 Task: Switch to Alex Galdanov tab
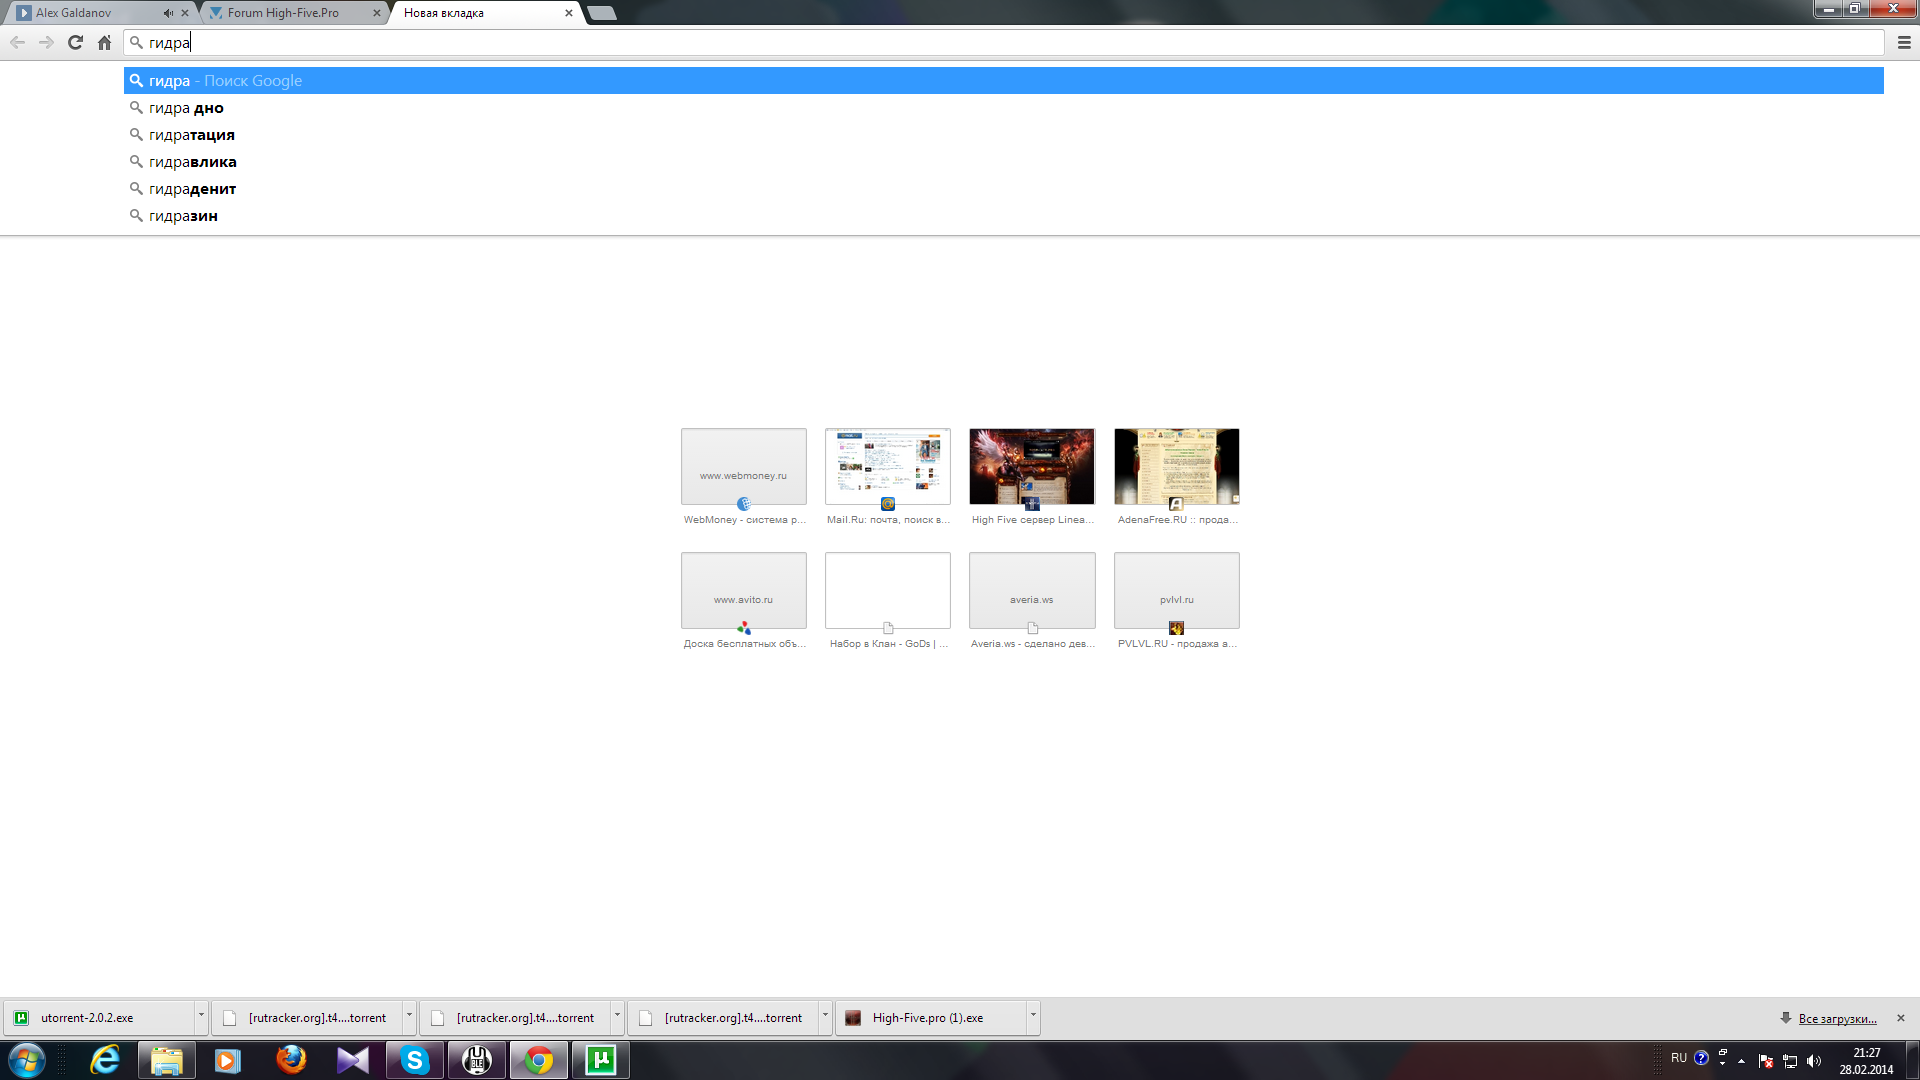point(73,13)
